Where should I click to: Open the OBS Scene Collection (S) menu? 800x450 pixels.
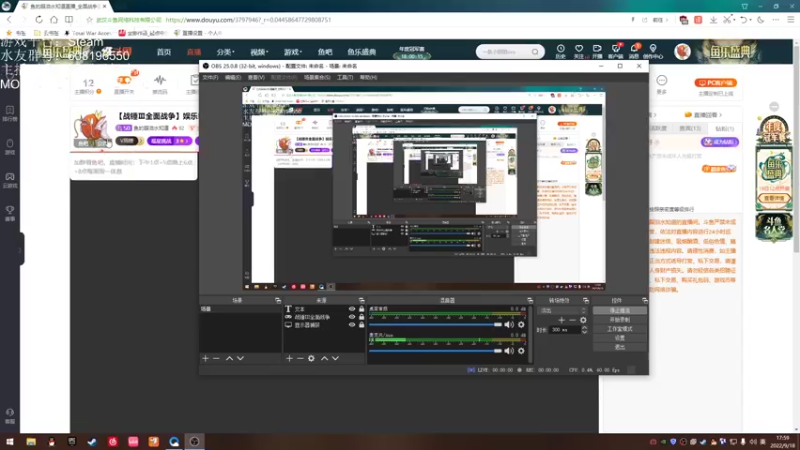tap(317, 78)
